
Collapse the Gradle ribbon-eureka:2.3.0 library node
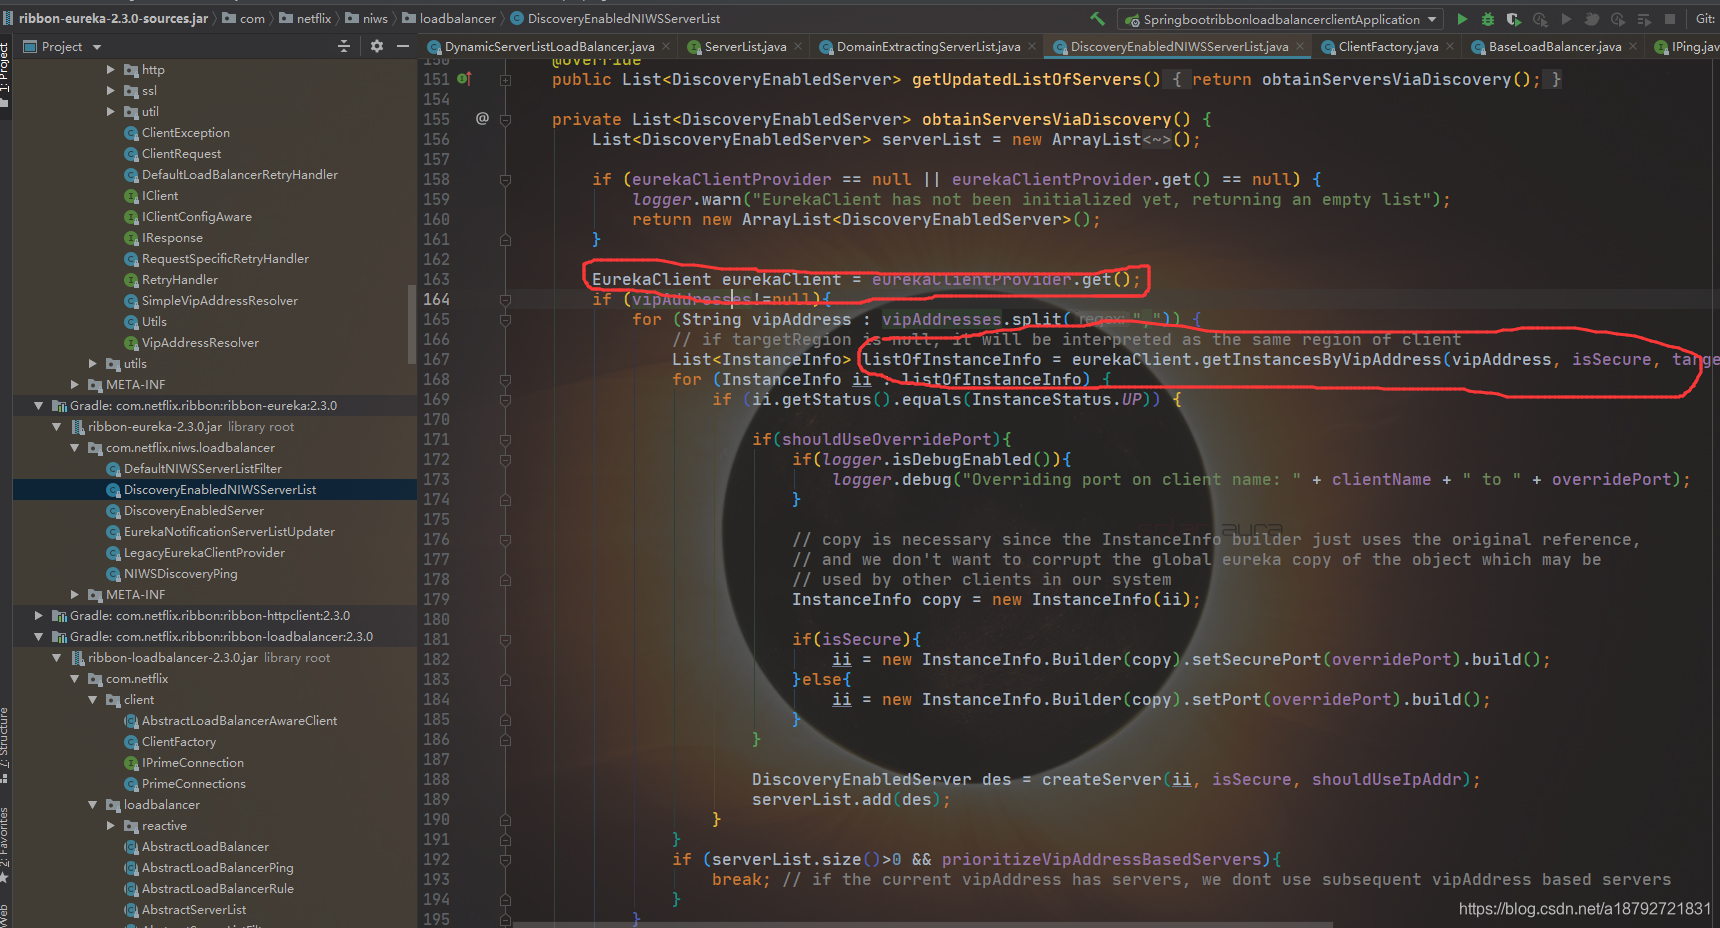point(39,406)
